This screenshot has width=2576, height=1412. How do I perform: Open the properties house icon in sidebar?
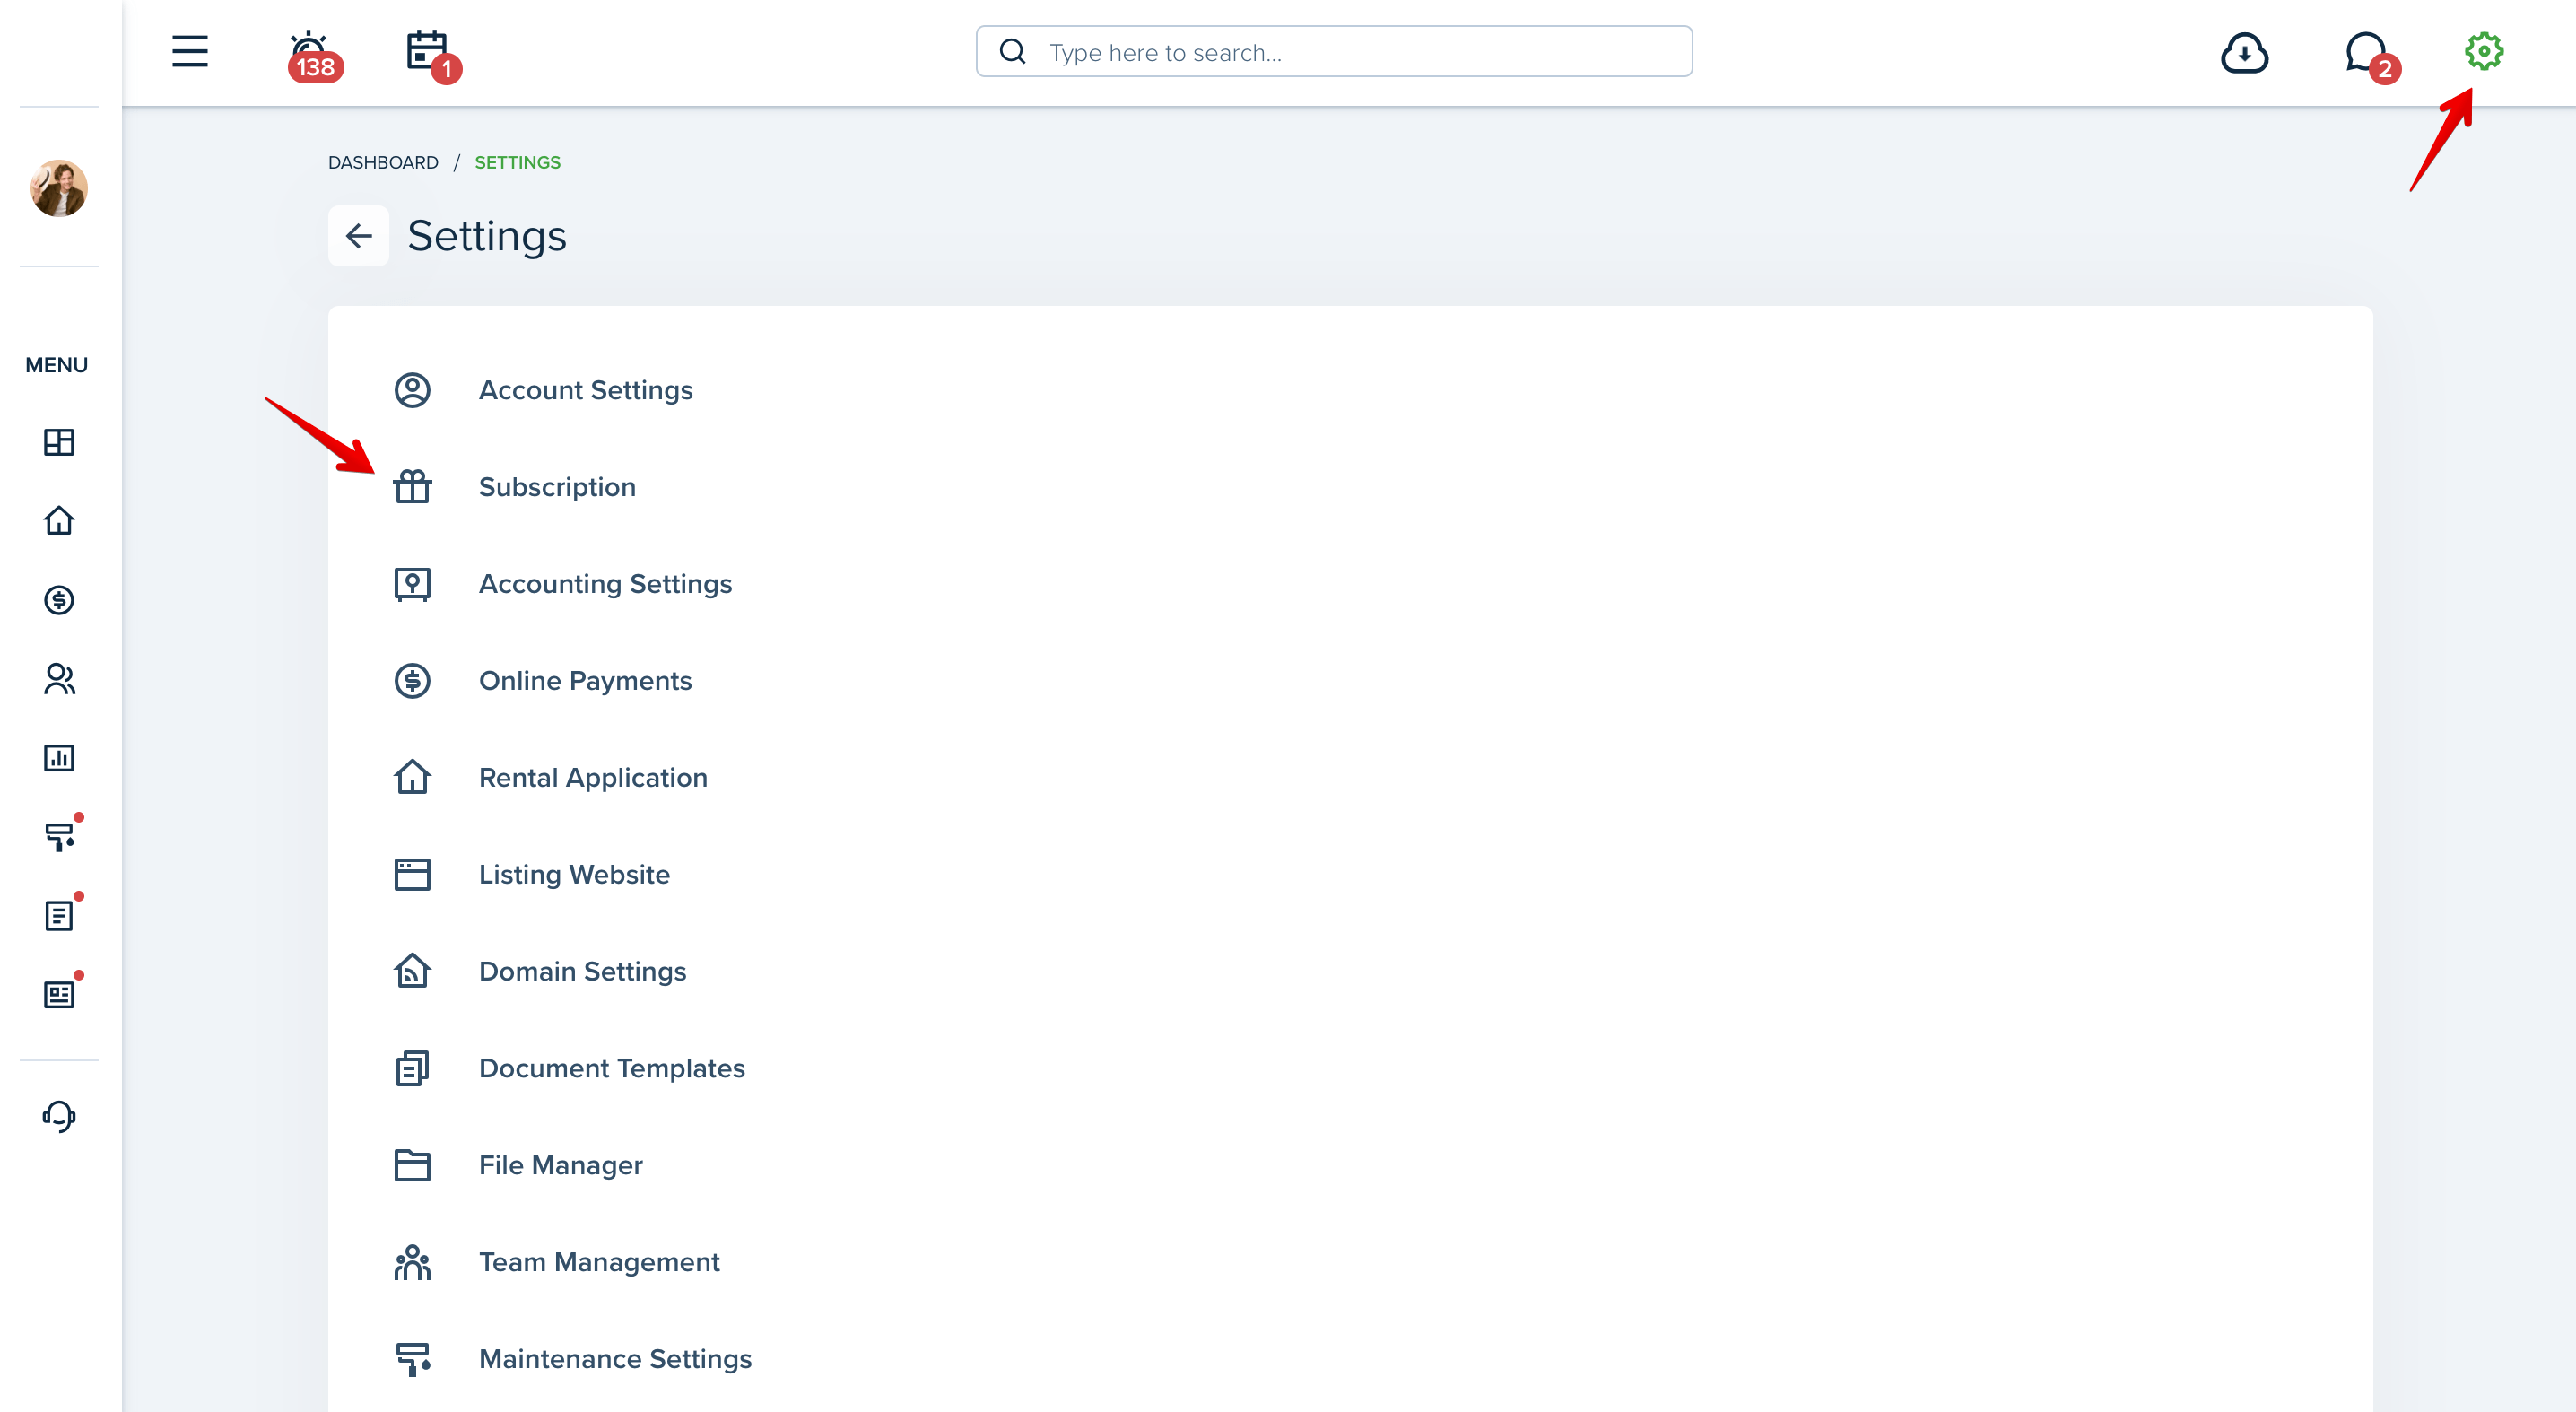point(59,520)
